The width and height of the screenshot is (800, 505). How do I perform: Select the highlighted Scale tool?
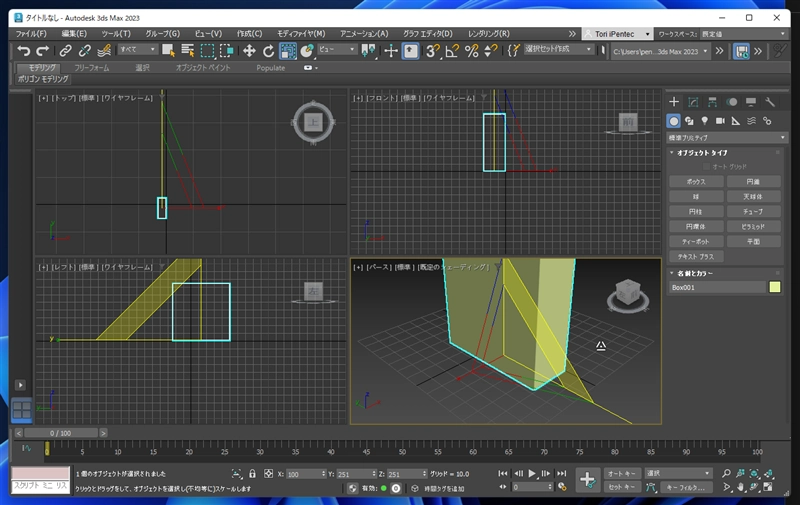click(288, 50)
